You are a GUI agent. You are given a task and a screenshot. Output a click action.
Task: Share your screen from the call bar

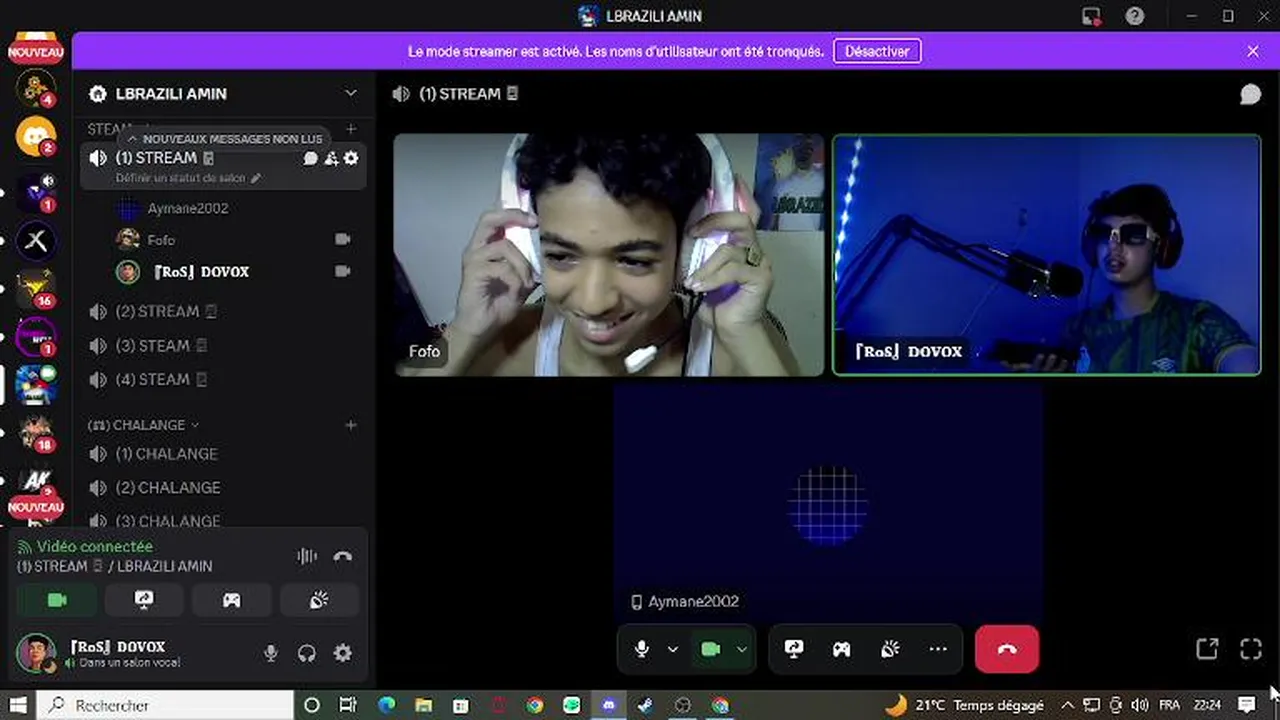tap(794, 649)
